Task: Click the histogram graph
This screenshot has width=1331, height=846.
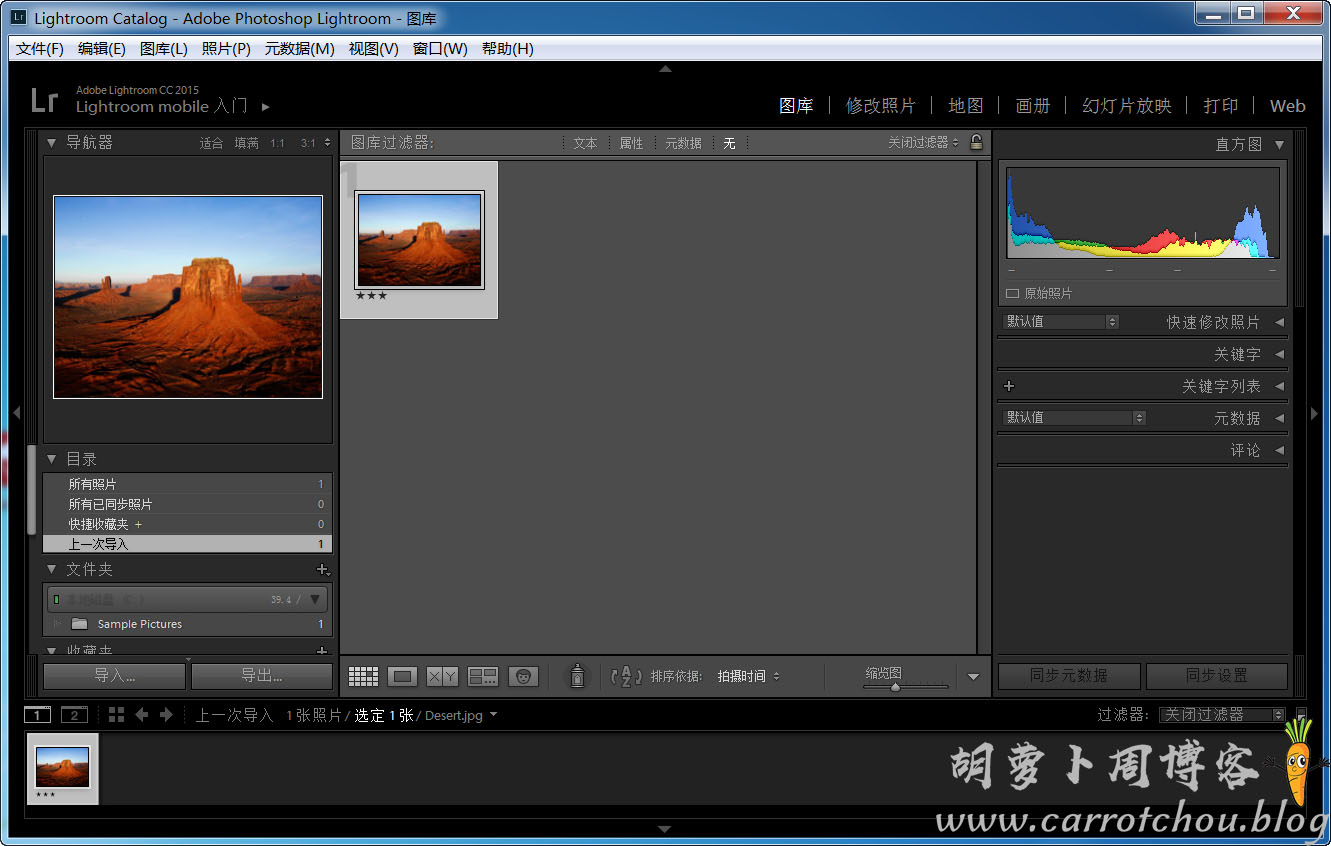Action: point(1143,213)
